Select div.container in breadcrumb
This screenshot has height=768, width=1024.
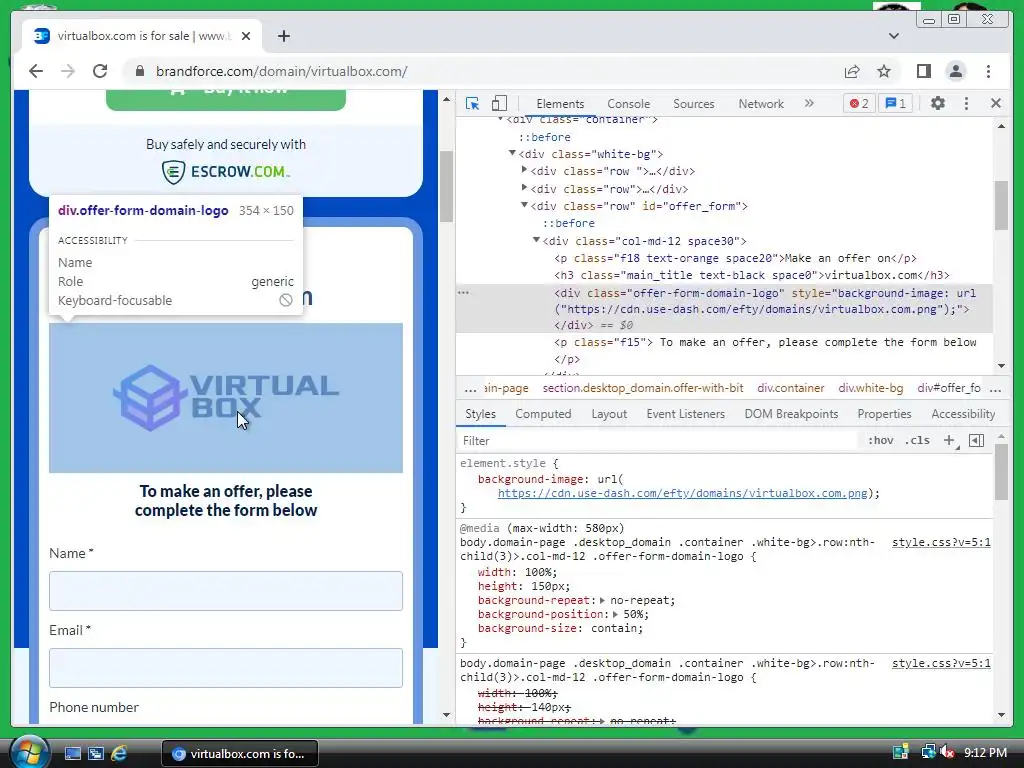click(790, 388)
